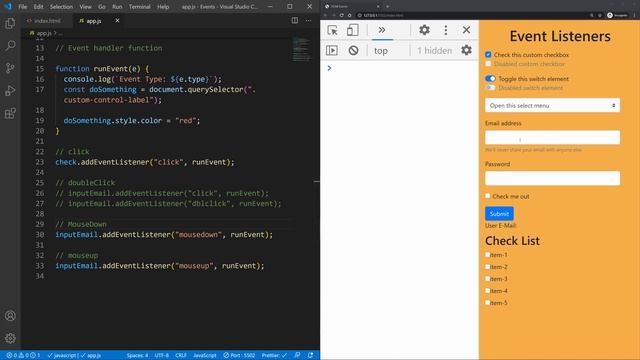Change UTF-8 encoding in status bar
640x360 pixels.
pos(162,355)
